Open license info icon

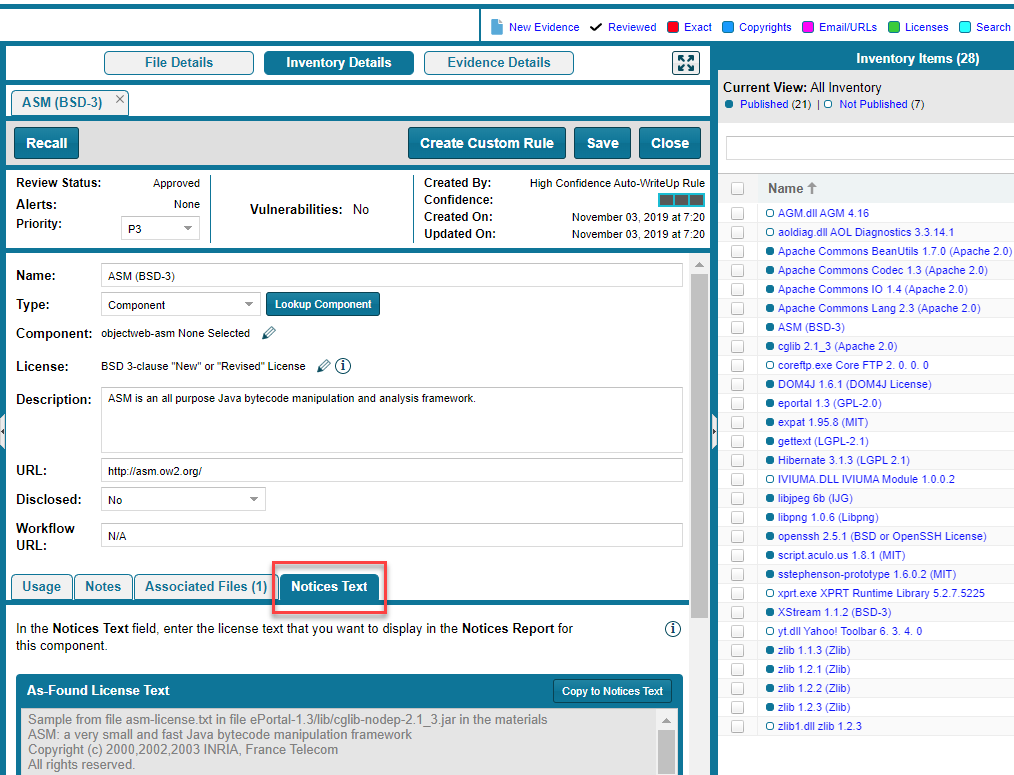343,366
